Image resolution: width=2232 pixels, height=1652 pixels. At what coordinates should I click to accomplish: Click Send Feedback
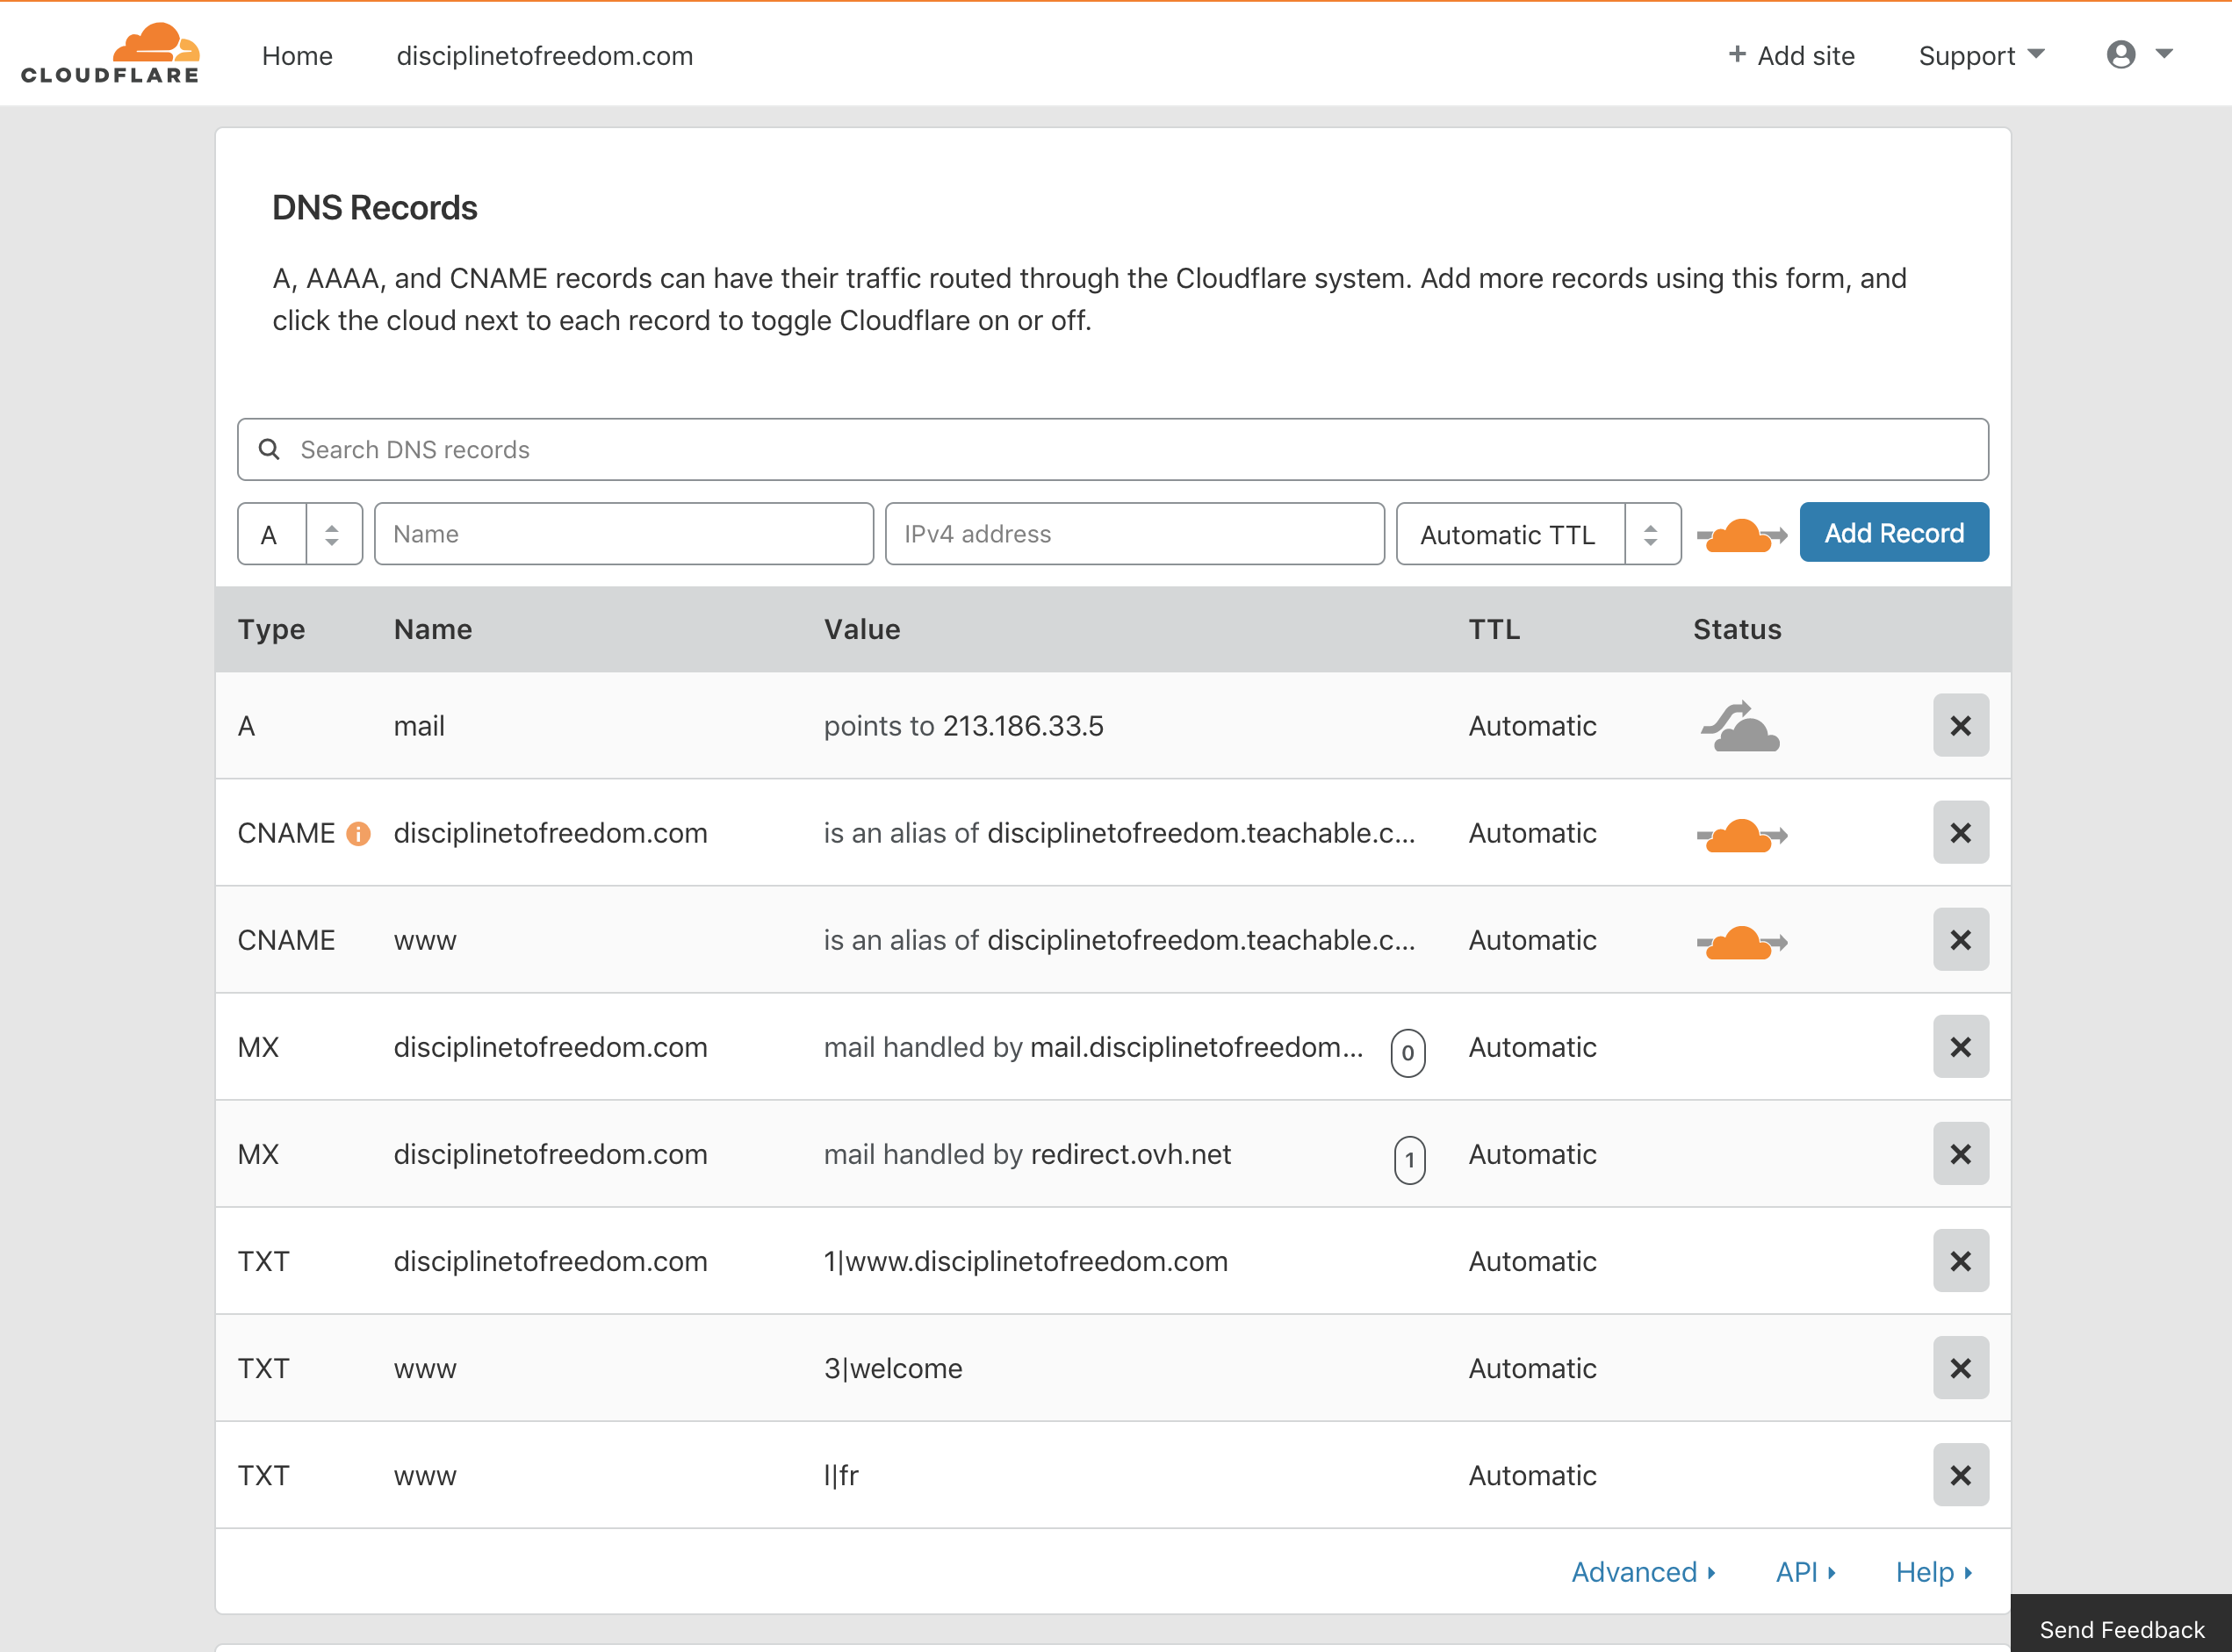coord(2121,1629)
